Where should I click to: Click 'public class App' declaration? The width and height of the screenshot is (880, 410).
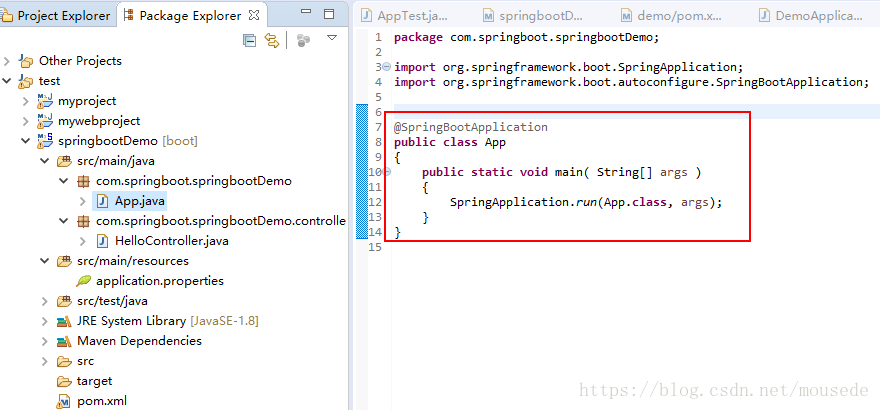450,142
